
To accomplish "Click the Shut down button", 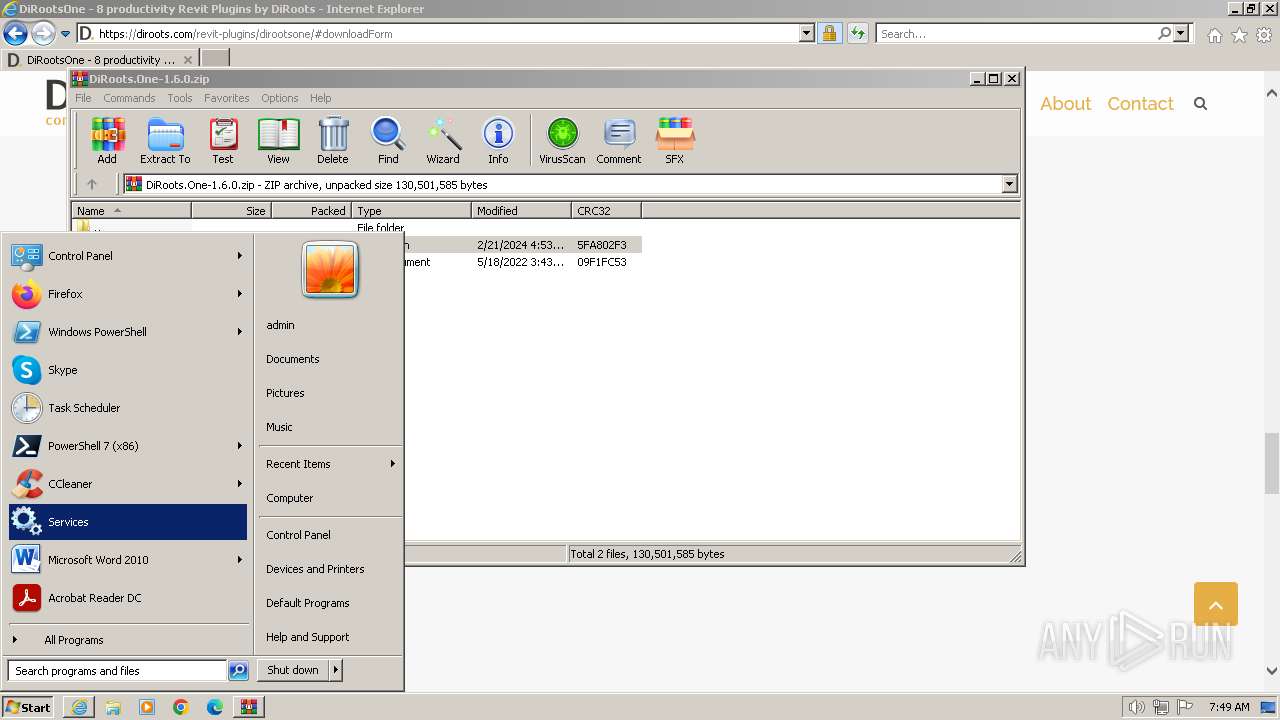I will coord(293,670).
